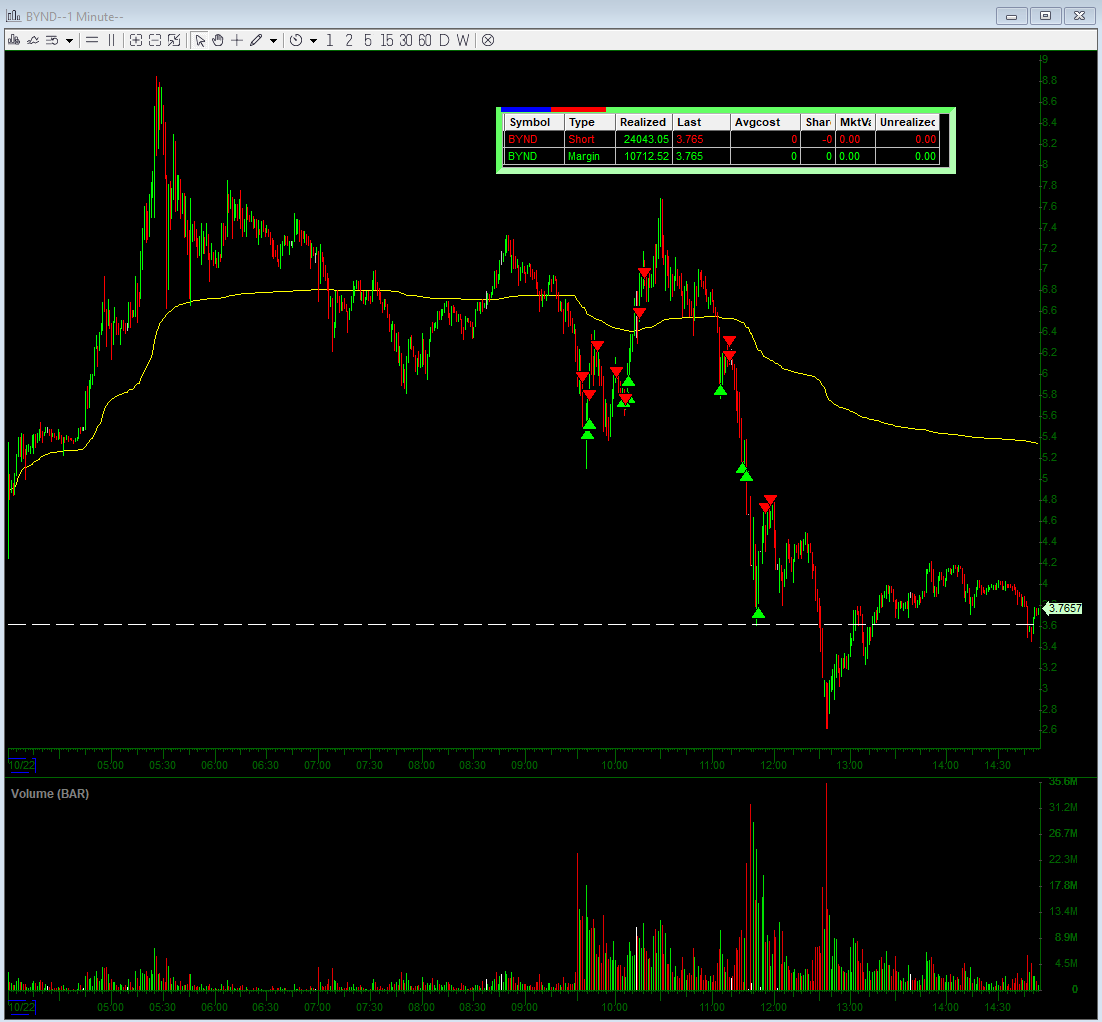Switch chart to 5 minute interval
This screenshot has width=1102, height=1022.
pyautogui.click(x=368, y=40)
